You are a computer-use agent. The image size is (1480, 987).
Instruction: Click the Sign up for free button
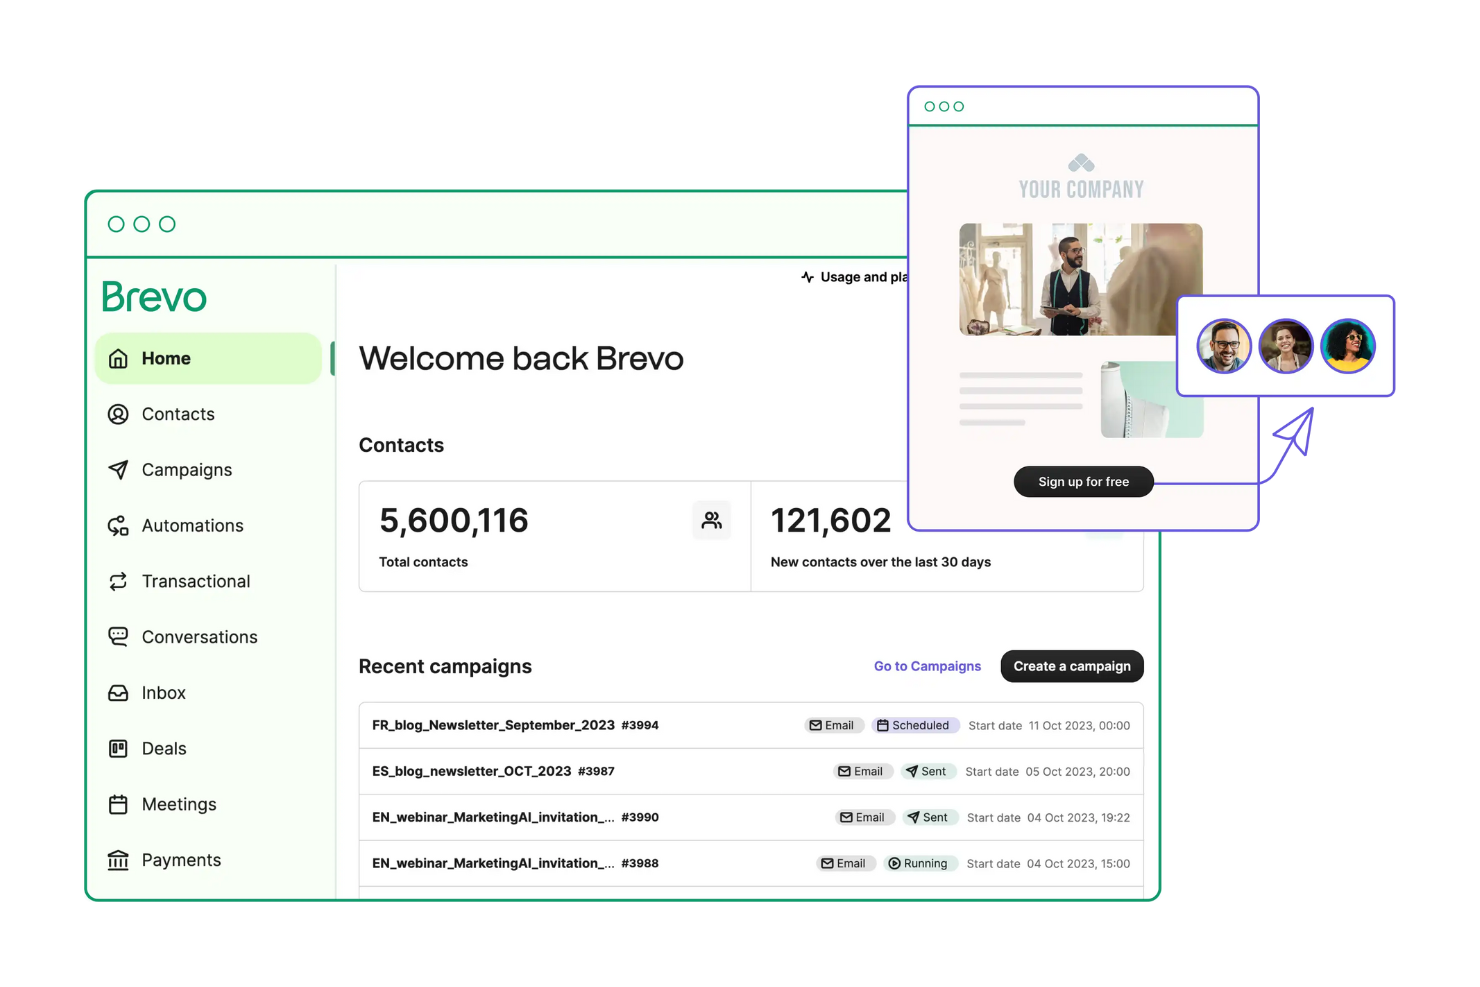click(1083, 482)
